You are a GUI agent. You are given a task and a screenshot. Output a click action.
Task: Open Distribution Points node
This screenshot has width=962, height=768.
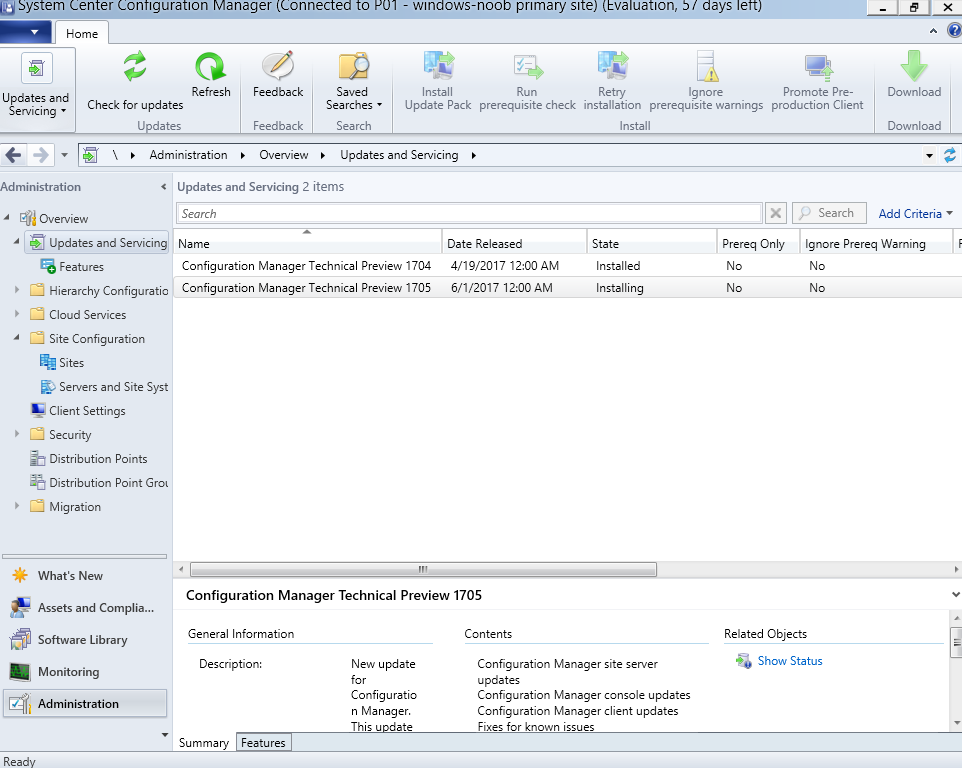pyautogui.click(x=90, y=459)
